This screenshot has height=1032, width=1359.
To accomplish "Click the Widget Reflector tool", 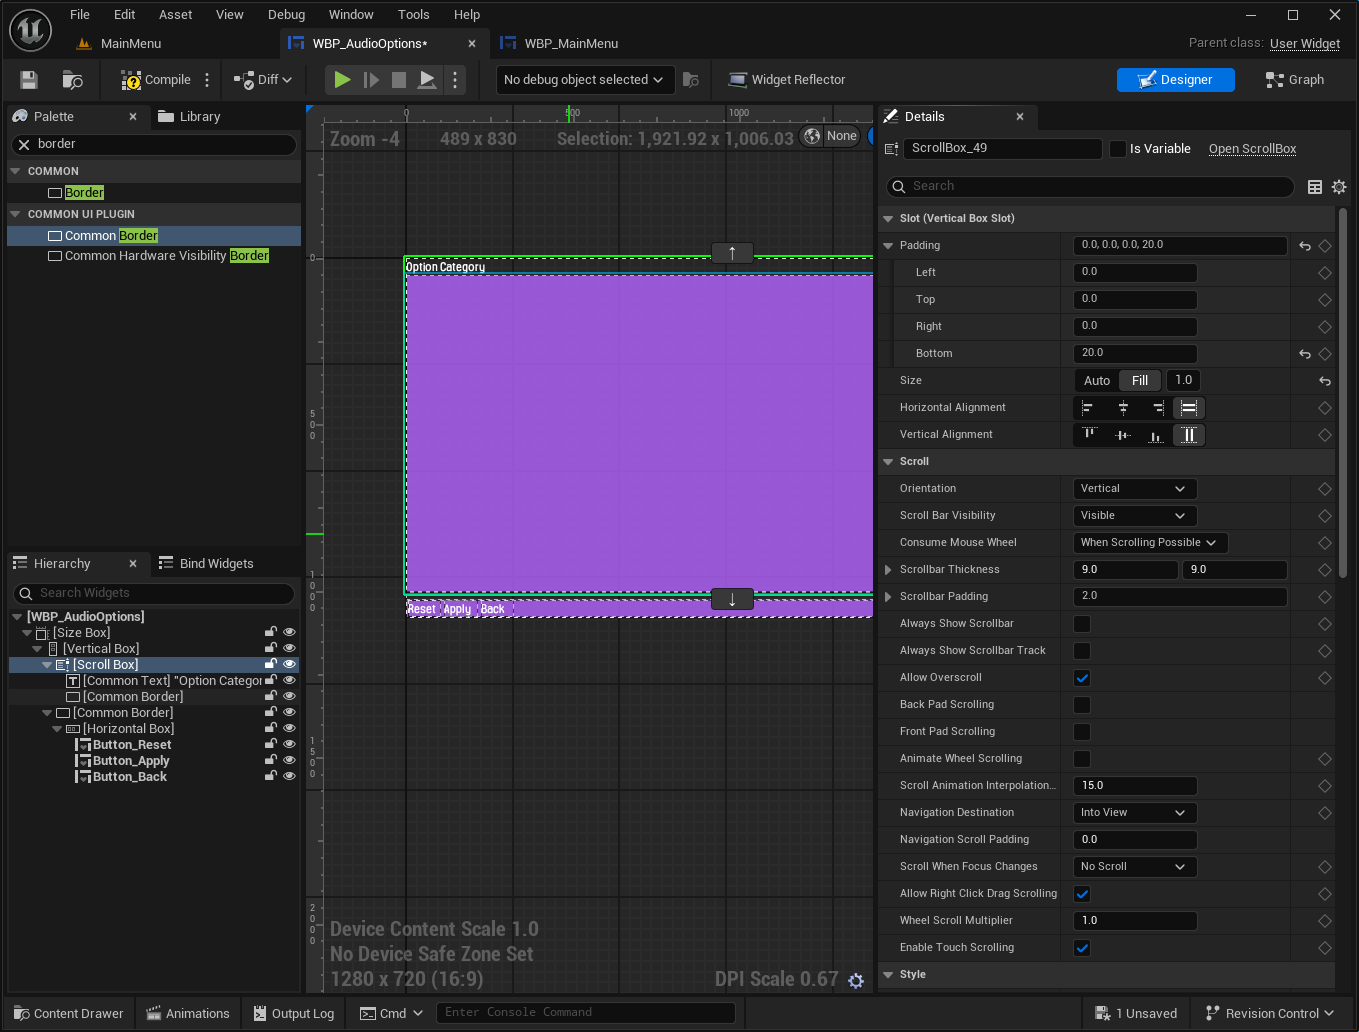I will point(787,80).
